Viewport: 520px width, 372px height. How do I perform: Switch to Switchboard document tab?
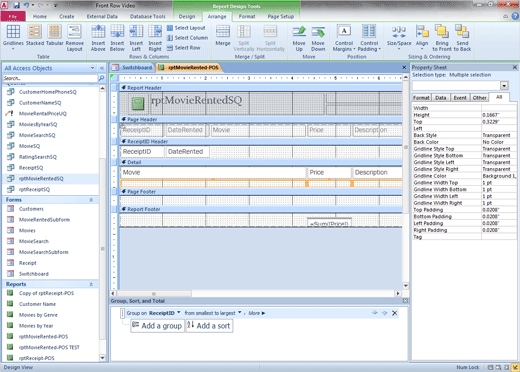click(133, 68)
